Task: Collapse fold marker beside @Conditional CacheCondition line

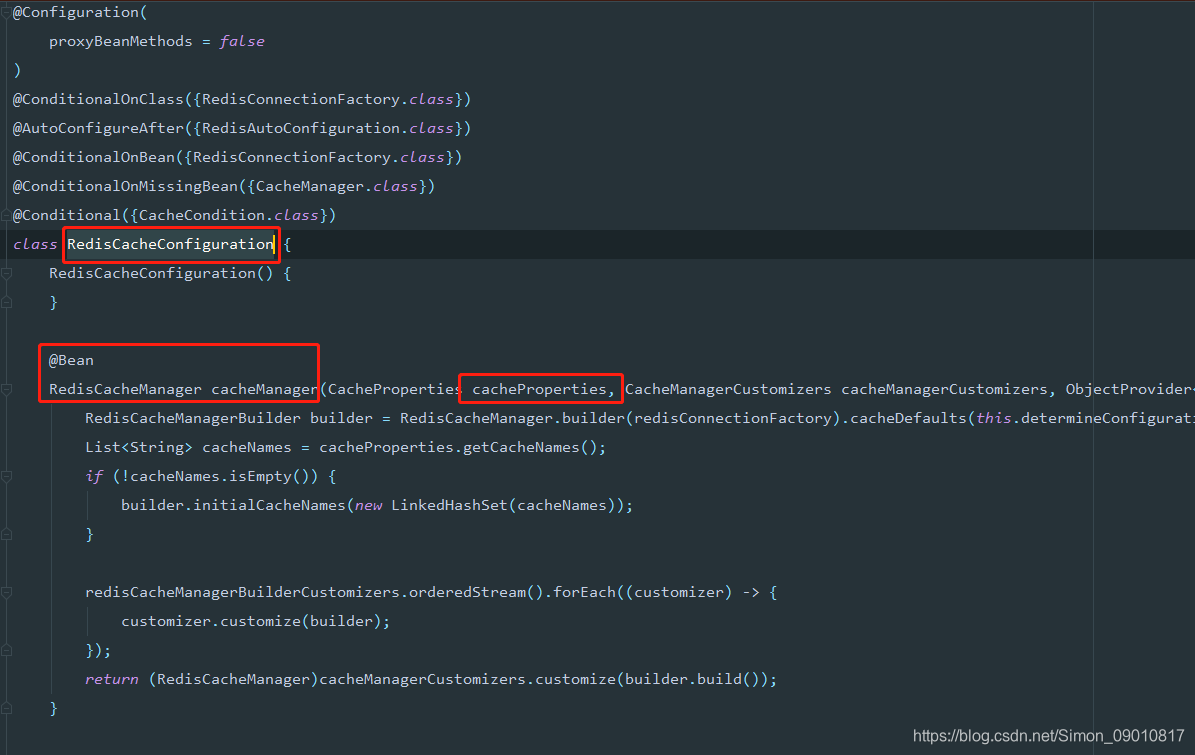Action: (x=6, y=216)
